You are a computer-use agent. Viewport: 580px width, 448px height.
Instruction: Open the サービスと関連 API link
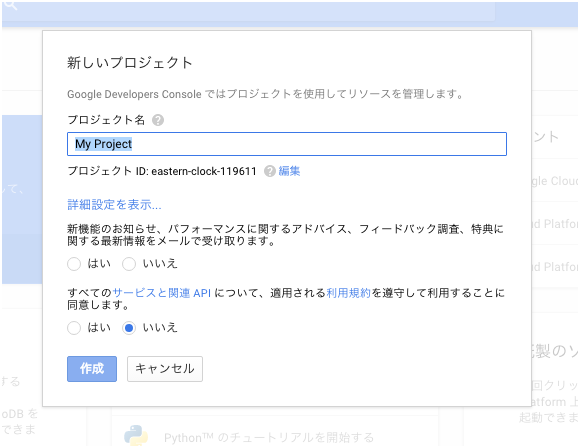pos(162,293)
